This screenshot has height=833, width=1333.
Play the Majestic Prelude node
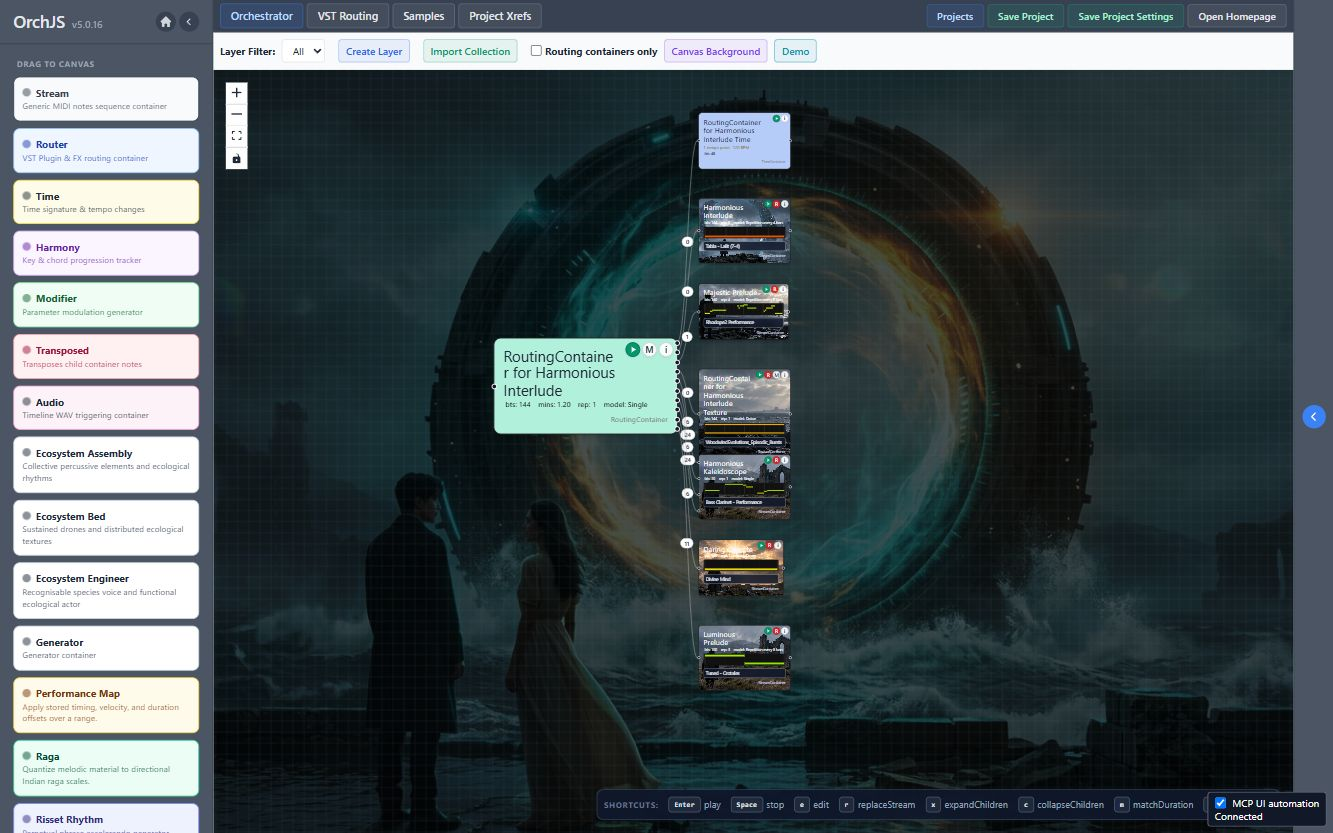[767, 290]
